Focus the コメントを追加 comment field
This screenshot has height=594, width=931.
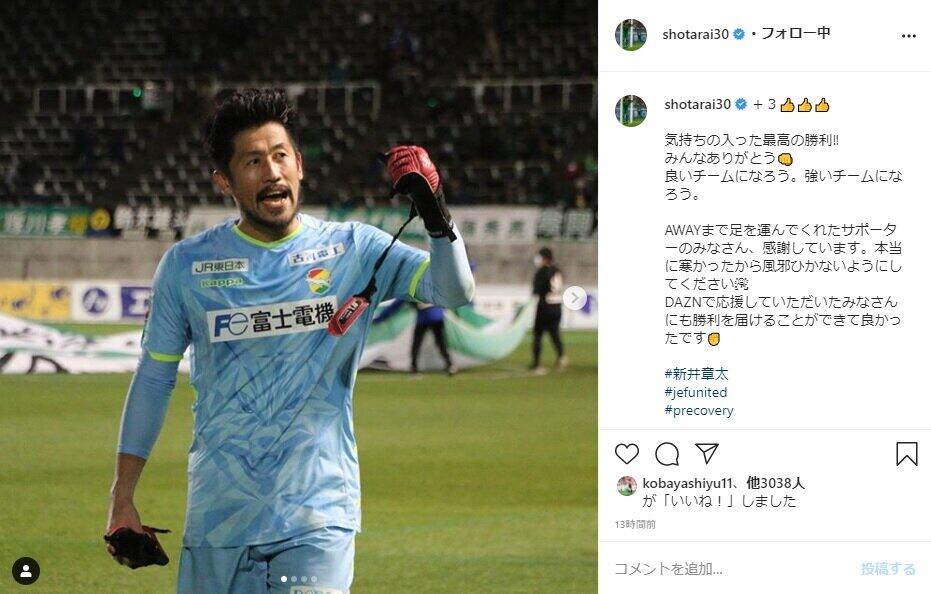click(730, 568)
